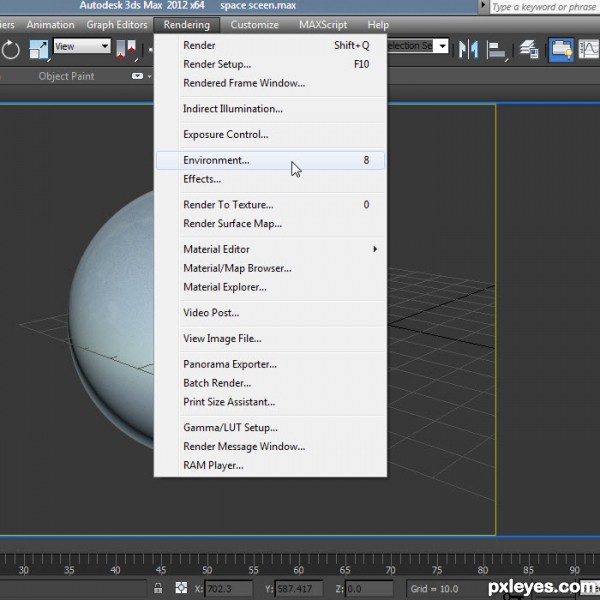Open Rendered Frame Window... entry
Screen dimensions: 600x600
point(270,83)
